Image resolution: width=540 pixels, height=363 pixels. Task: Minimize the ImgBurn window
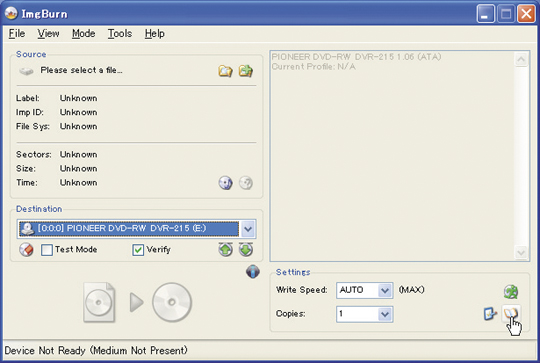click(x=485, y=14)
